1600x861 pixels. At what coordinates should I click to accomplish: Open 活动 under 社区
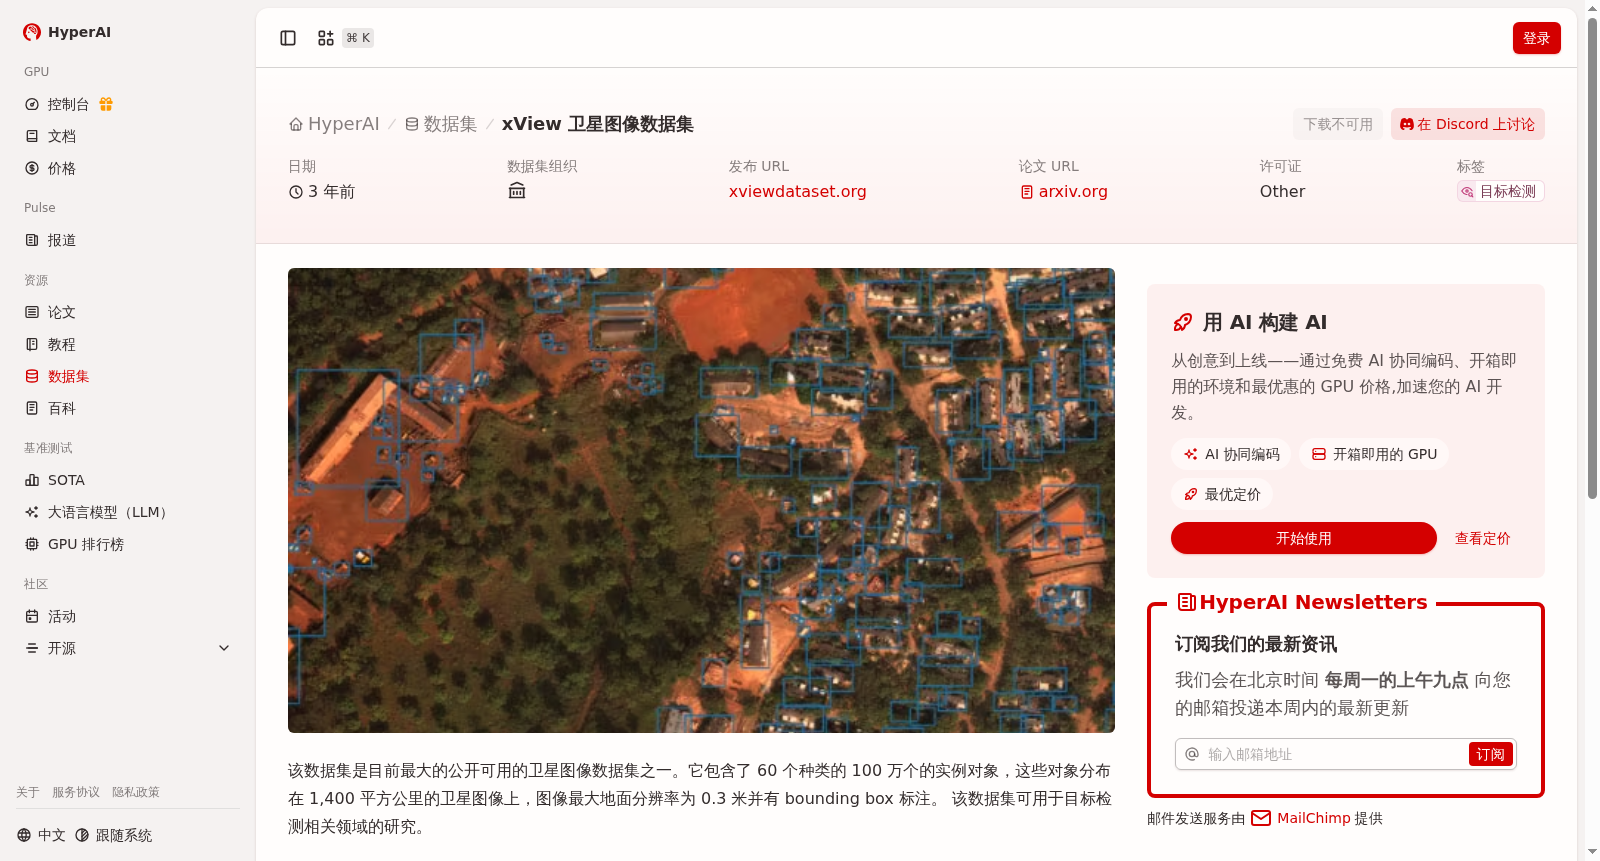(x=62, y=616)
